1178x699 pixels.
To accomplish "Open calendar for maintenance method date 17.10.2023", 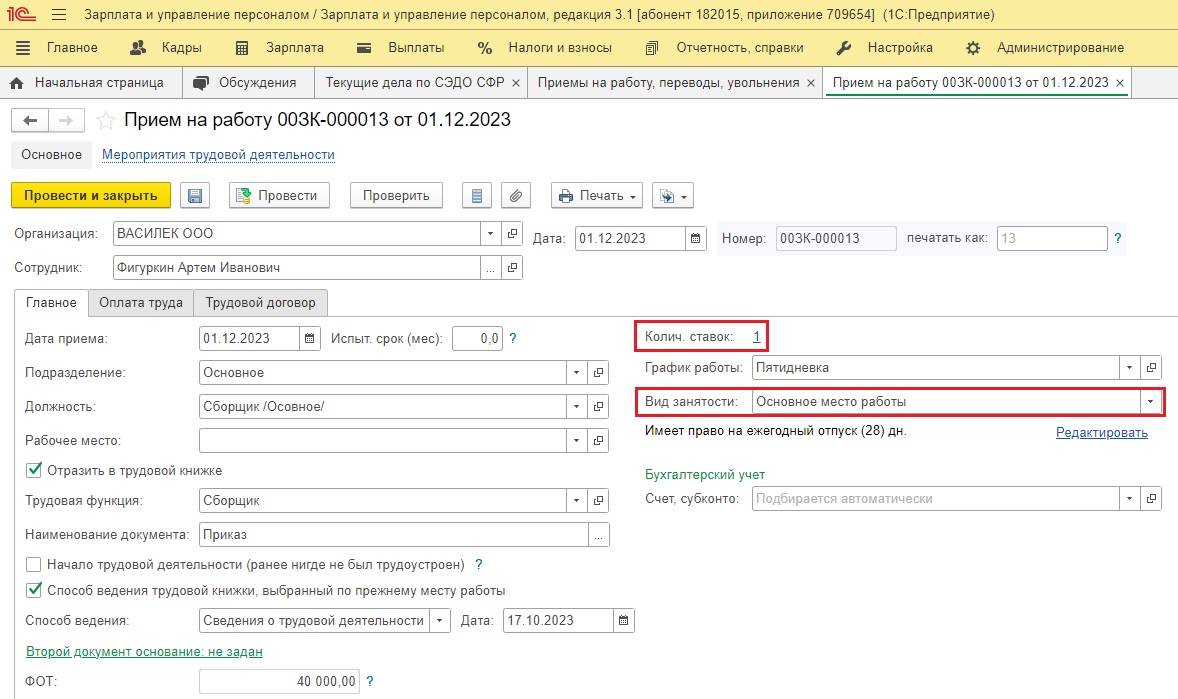I will coord(624,620).
